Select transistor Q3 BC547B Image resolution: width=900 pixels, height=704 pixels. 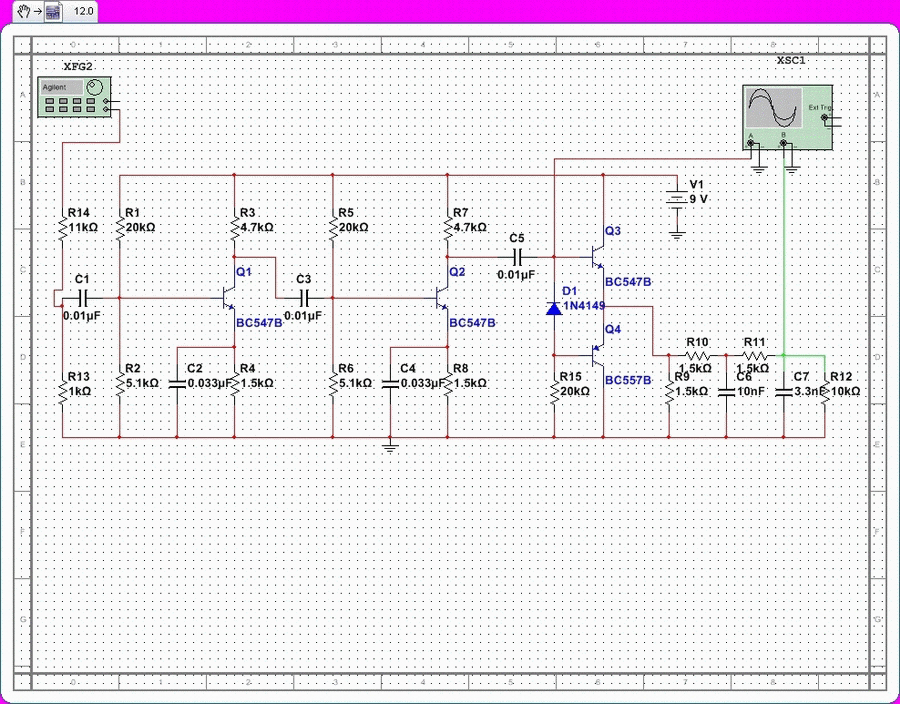(597, 258)
